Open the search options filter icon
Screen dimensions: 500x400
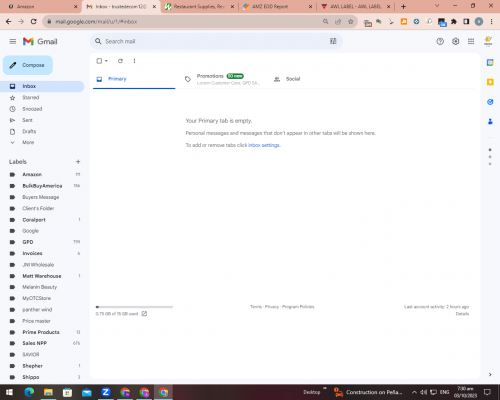(x=333, y=41)
